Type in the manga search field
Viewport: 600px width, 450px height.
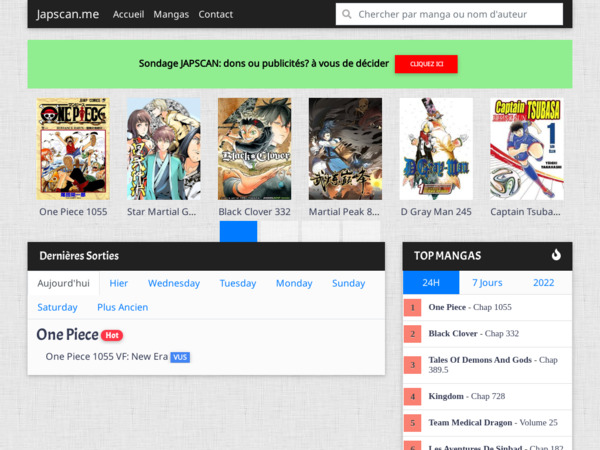pos(460,15)
